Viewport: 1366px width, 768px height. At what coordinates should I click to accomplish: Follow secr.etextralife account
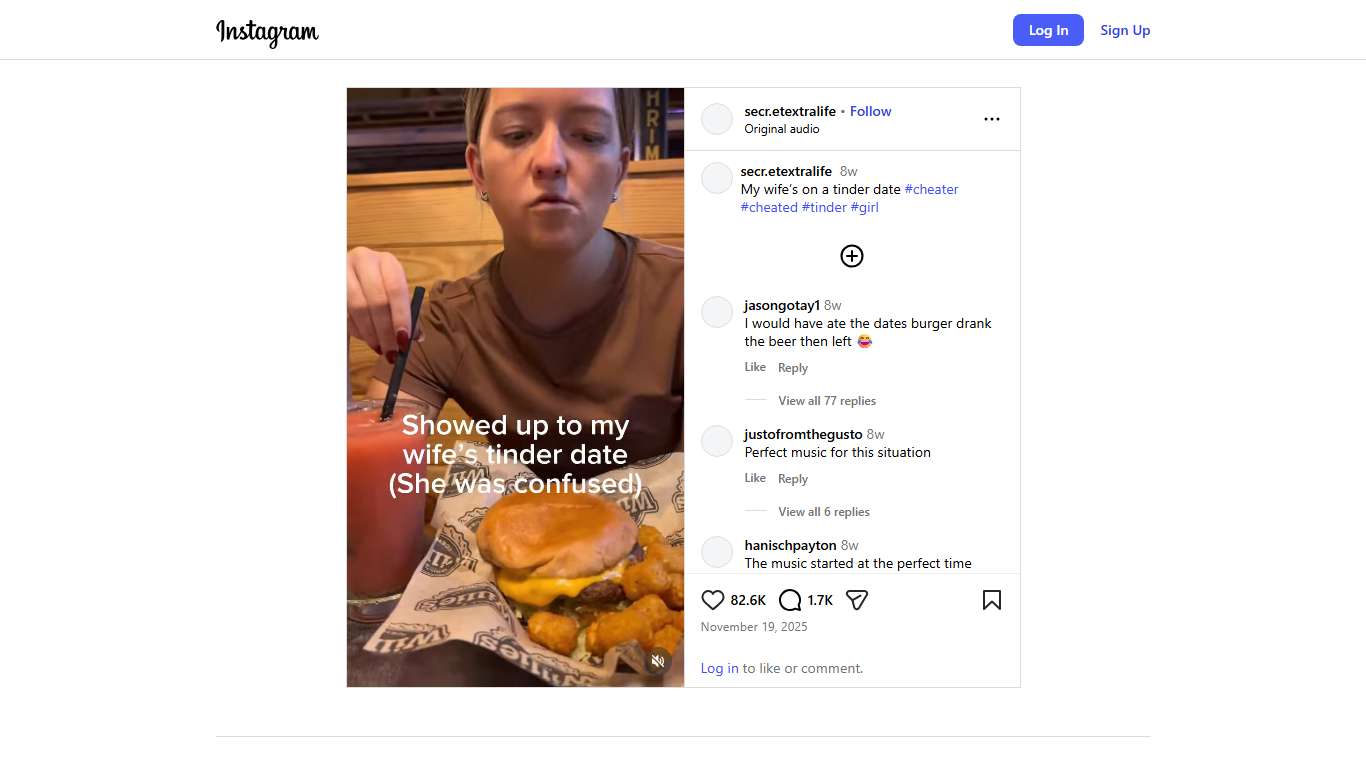click(x=870, y=111)
